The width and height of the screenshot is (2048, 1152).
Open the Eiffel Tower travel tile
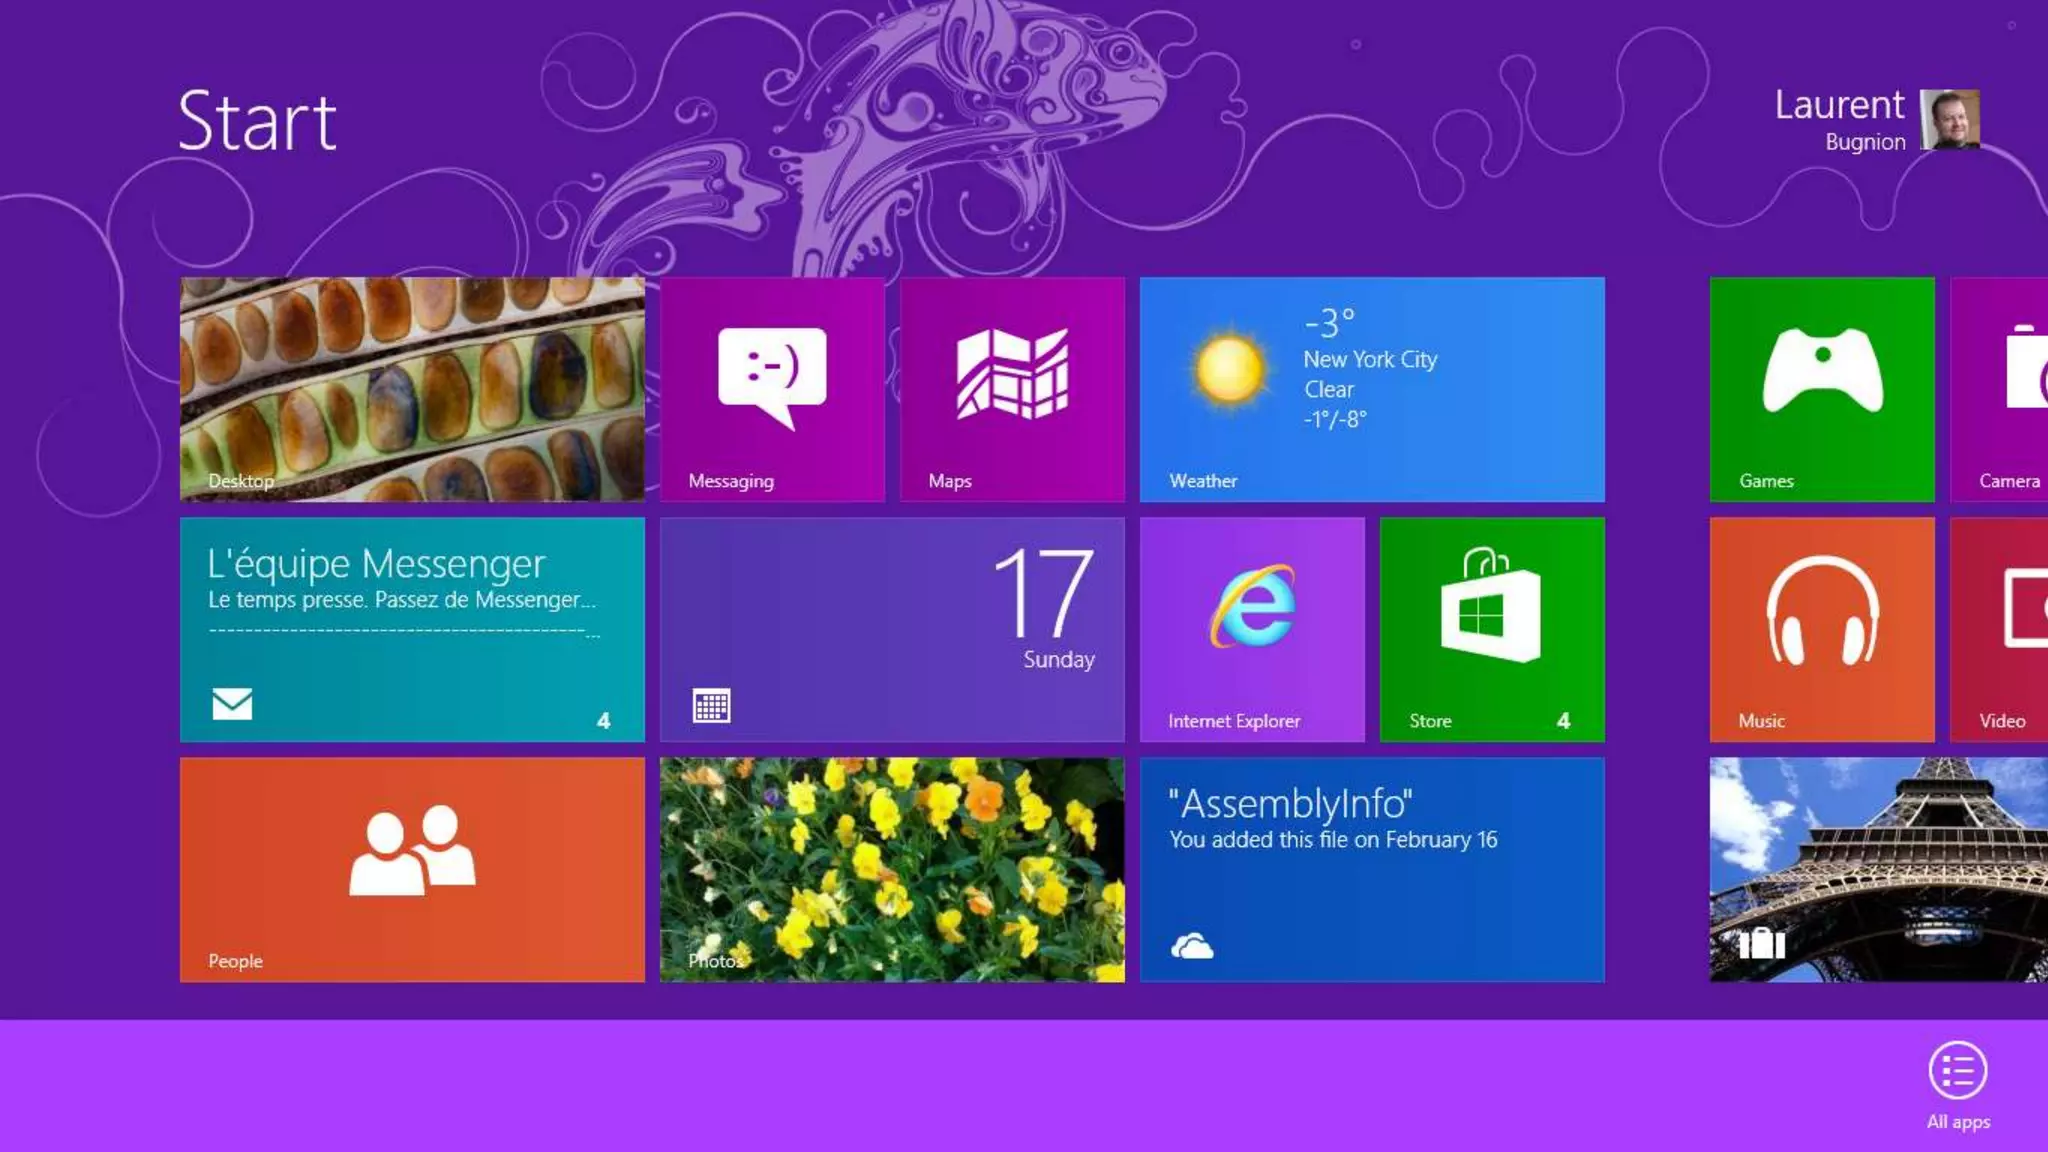pyautogui.click(x=1878, y=869)
